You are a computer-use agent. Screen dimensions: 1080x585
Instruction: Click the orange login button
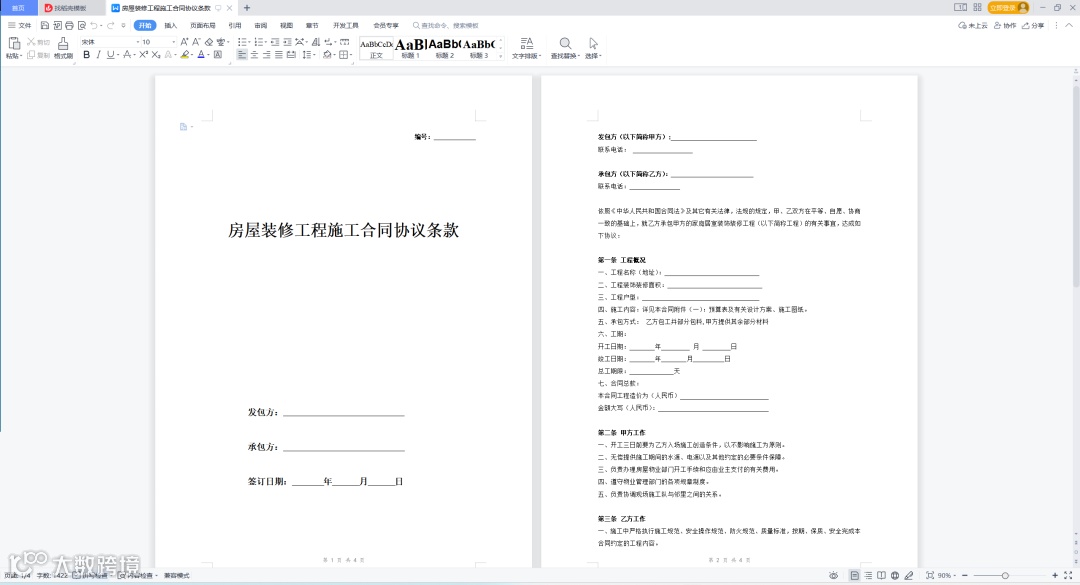tap(1008, 8)
